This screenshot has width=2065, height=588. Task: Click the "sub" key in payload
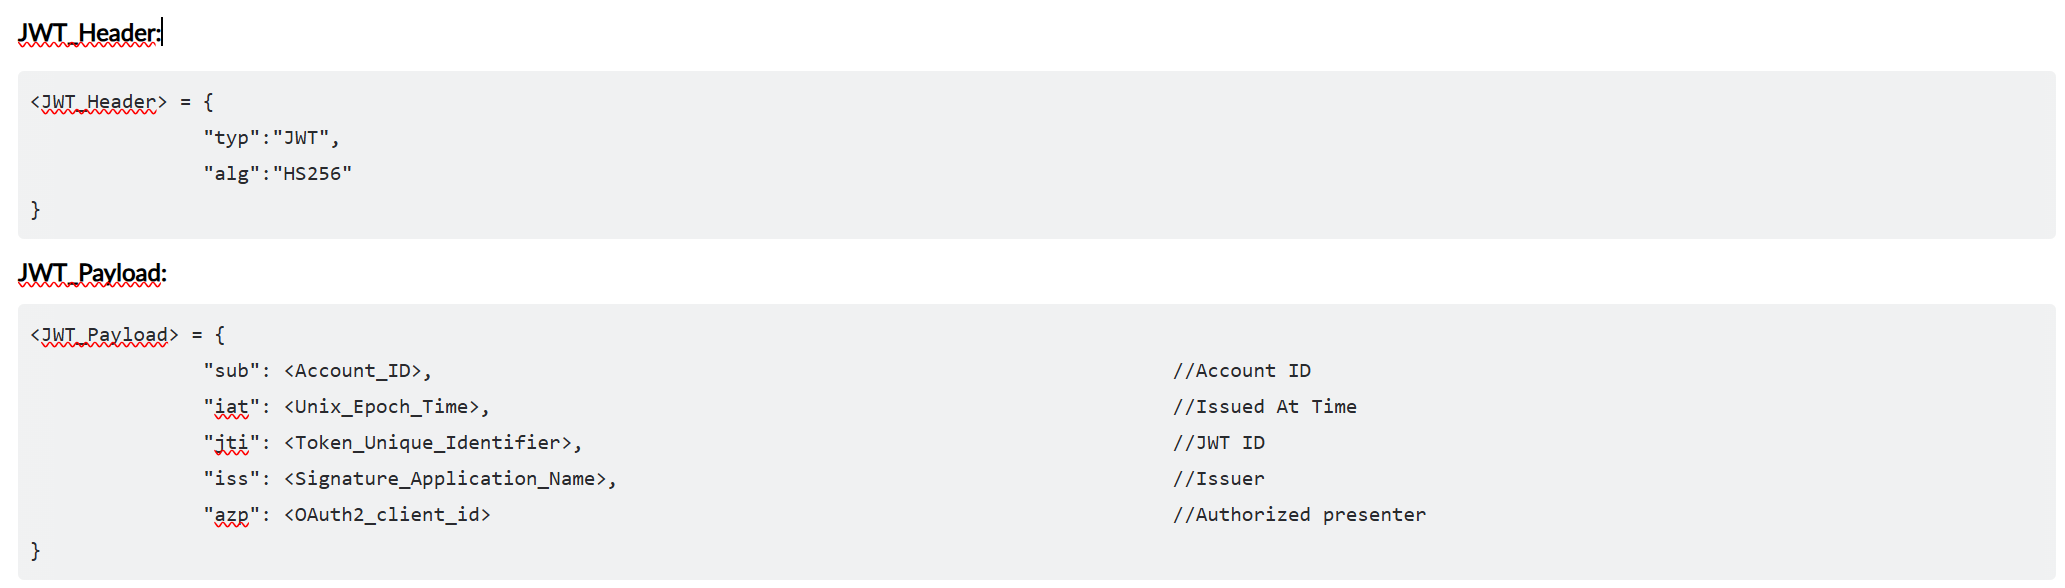231,371
